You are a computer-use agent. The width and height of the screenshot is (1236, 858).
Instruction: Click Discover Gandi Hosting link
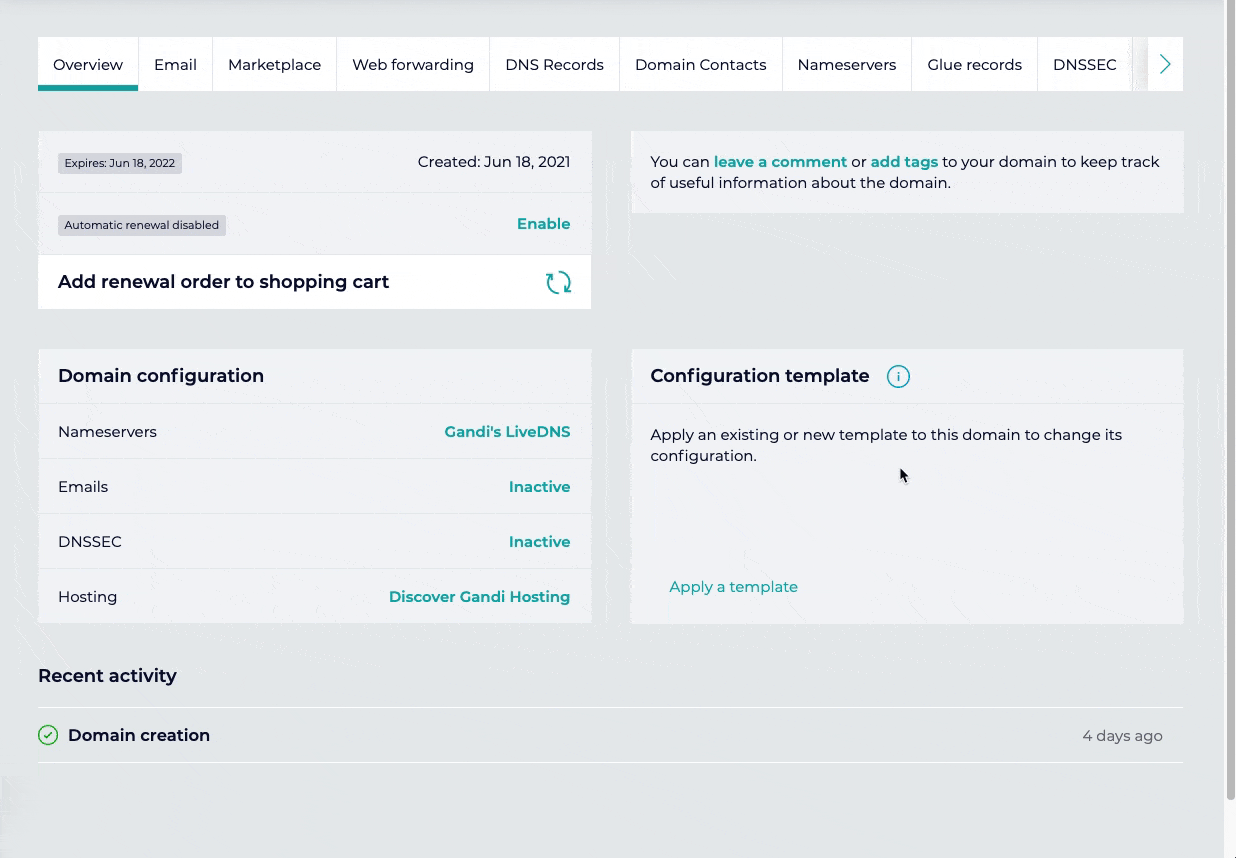coord(479,597)
